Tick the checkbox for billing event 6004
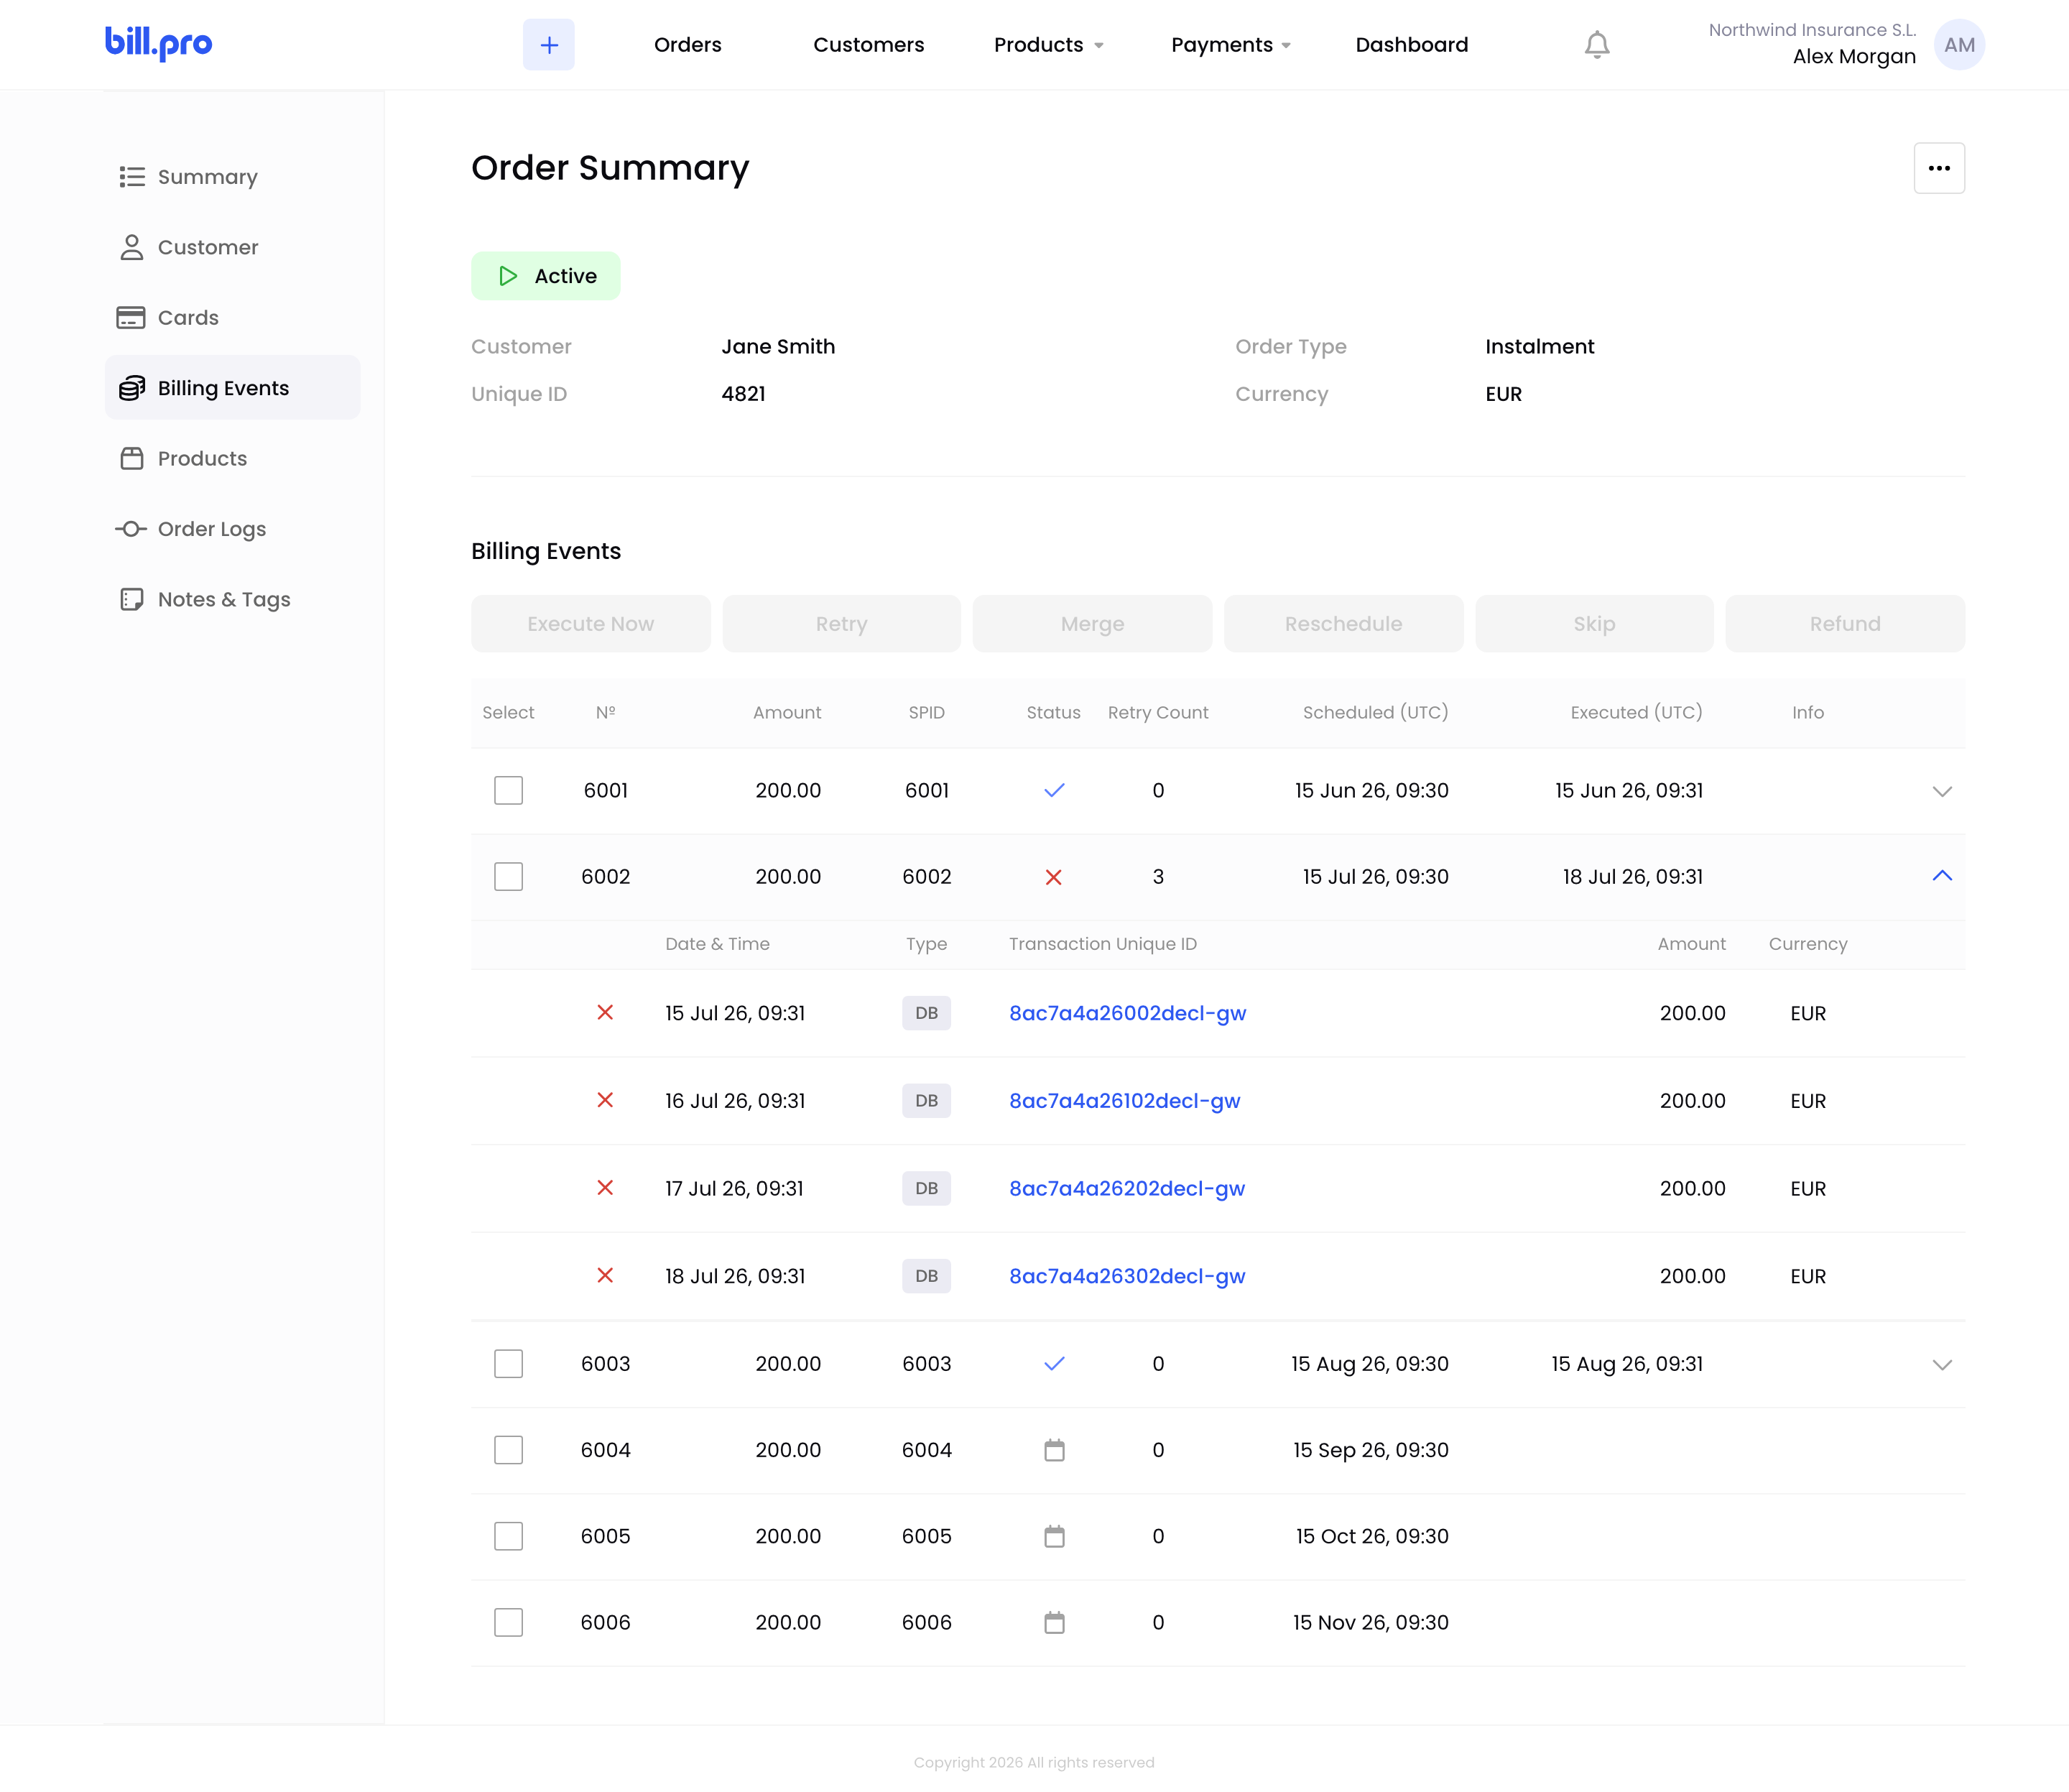The width and height of the screenshot is (2069, 1792). (x=508, y=1450)
